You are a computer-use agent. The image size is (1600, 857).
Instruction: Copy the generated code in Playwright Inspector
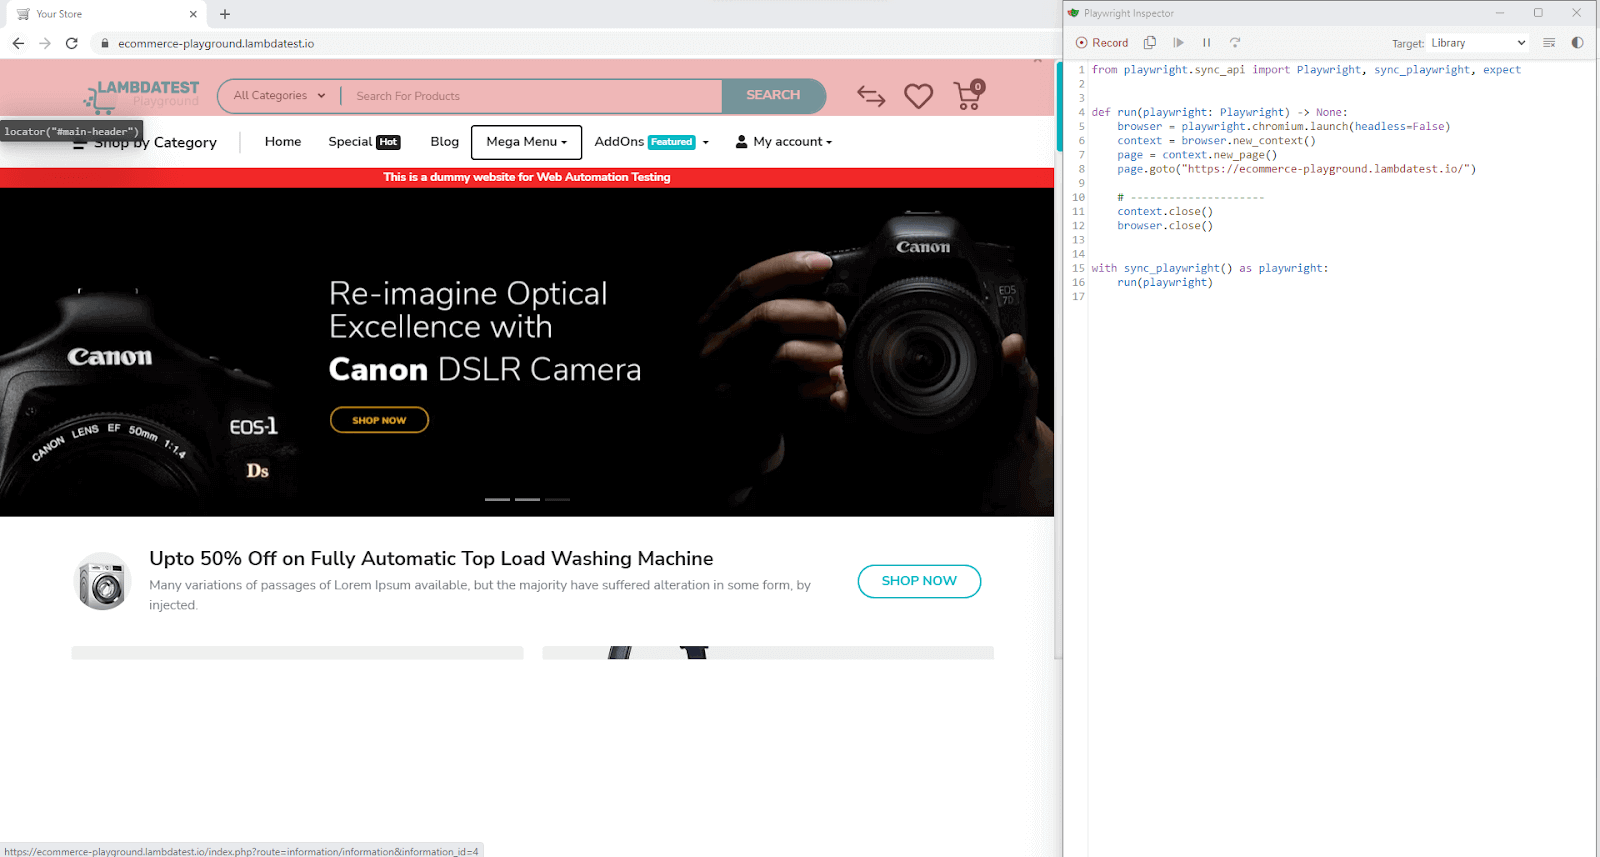1150,43
